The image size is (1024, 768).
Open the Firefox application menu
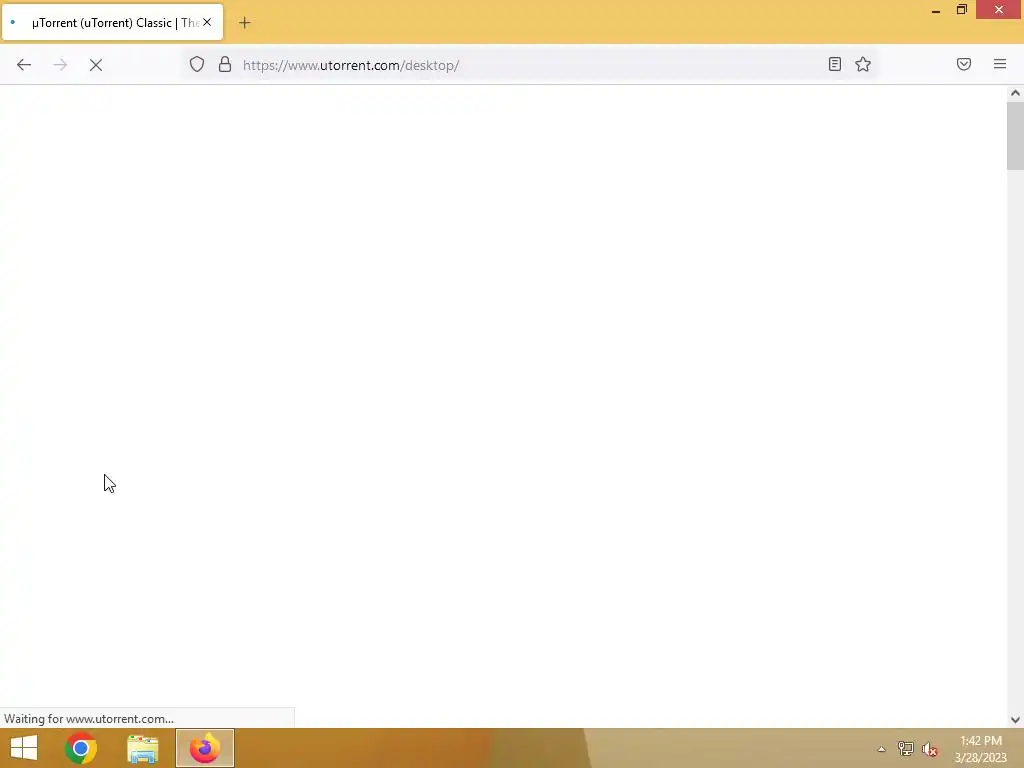(x=1000, y=64)
